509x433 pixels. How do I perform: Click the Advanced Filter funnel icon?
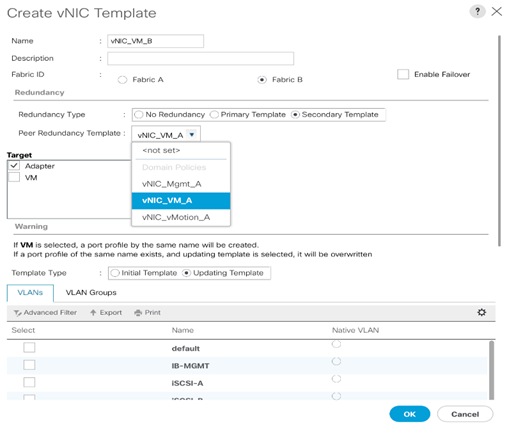point(18,313)
